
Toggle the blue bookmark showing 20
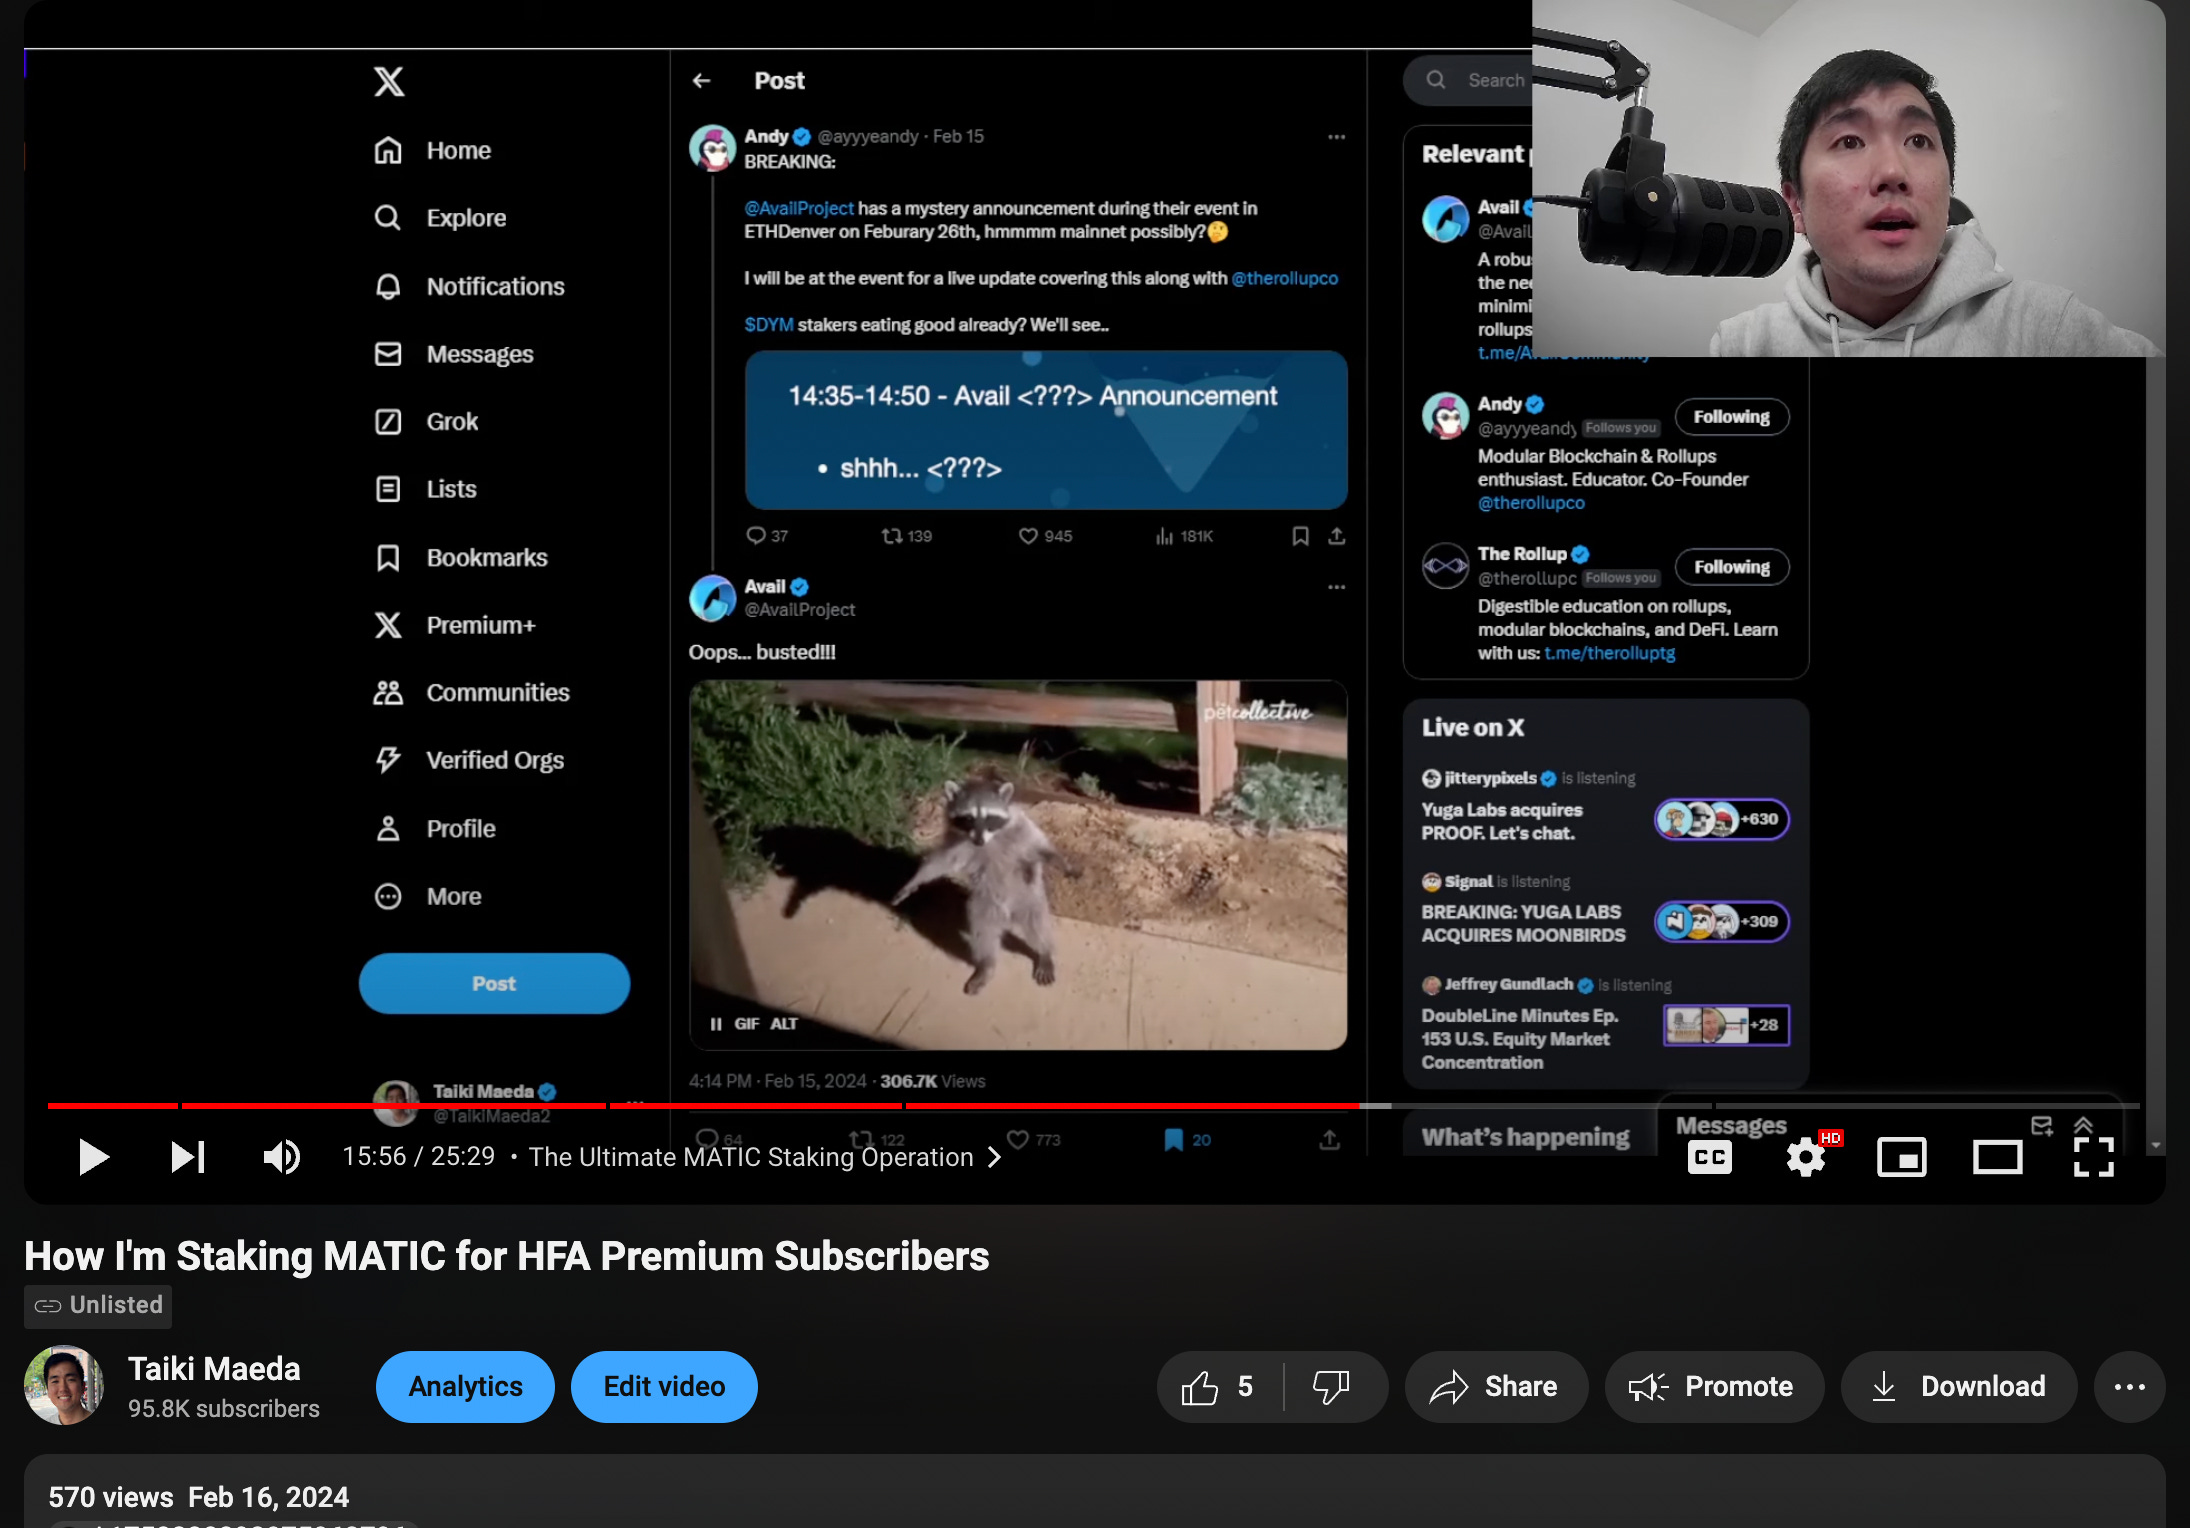(x=1186, y=1141)
